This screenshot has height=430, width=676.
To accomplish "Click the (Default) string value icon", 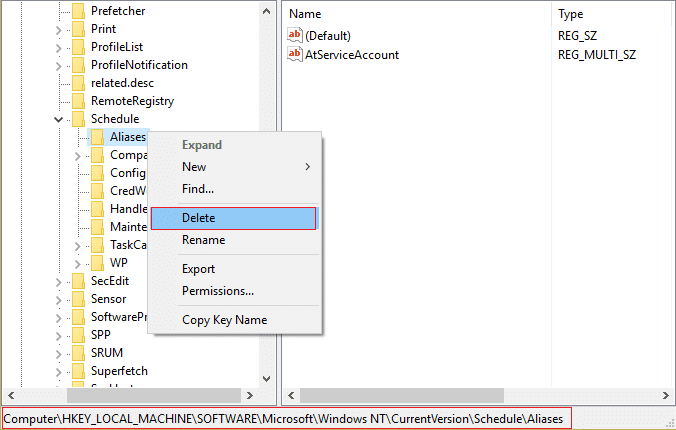I will (x=295, y=35).
